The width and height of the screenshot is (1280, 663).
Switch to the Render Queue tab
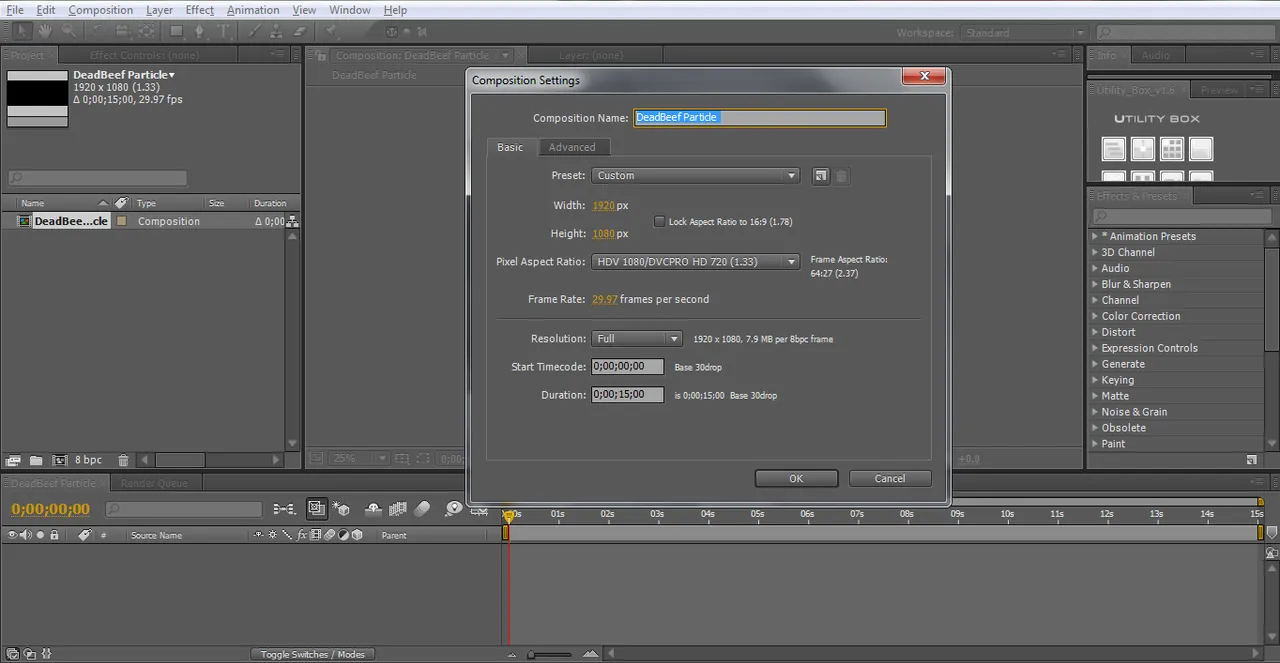coord(154,483)
